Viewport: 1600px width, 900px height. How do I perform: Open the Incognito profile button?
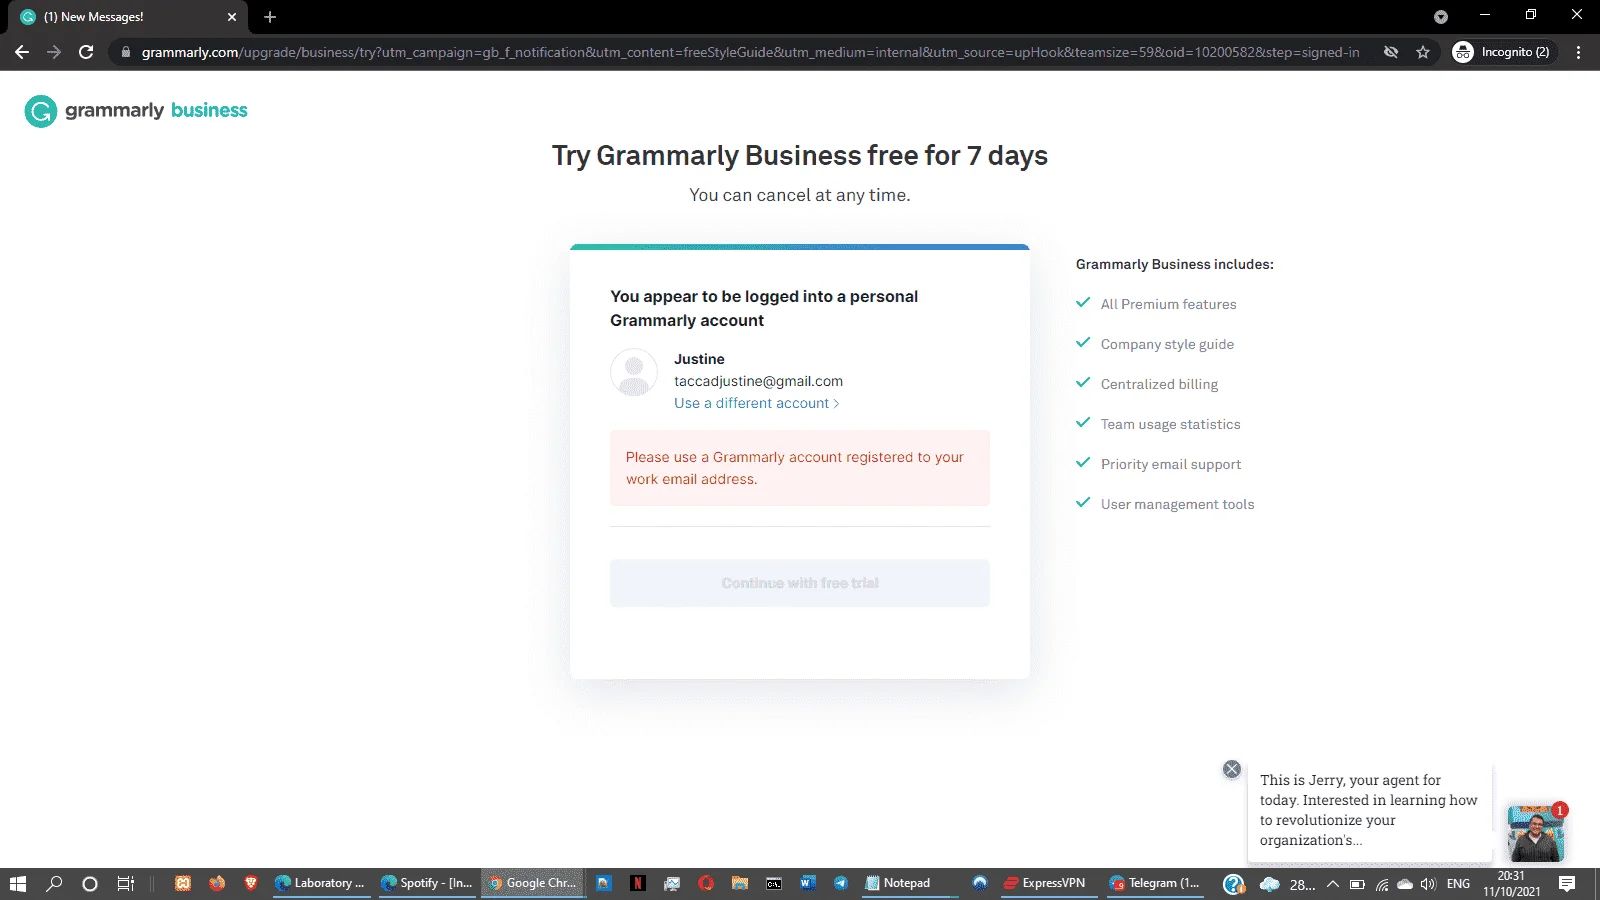click(1502, 52)
